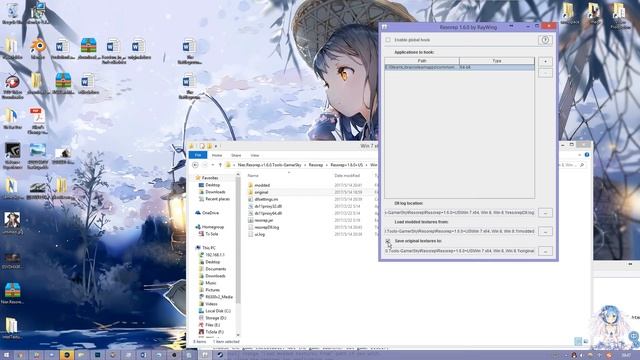Viewport: 640px width, 360px height.
Task: Open Favorites in navigation pane
Action: click(210, 178)
